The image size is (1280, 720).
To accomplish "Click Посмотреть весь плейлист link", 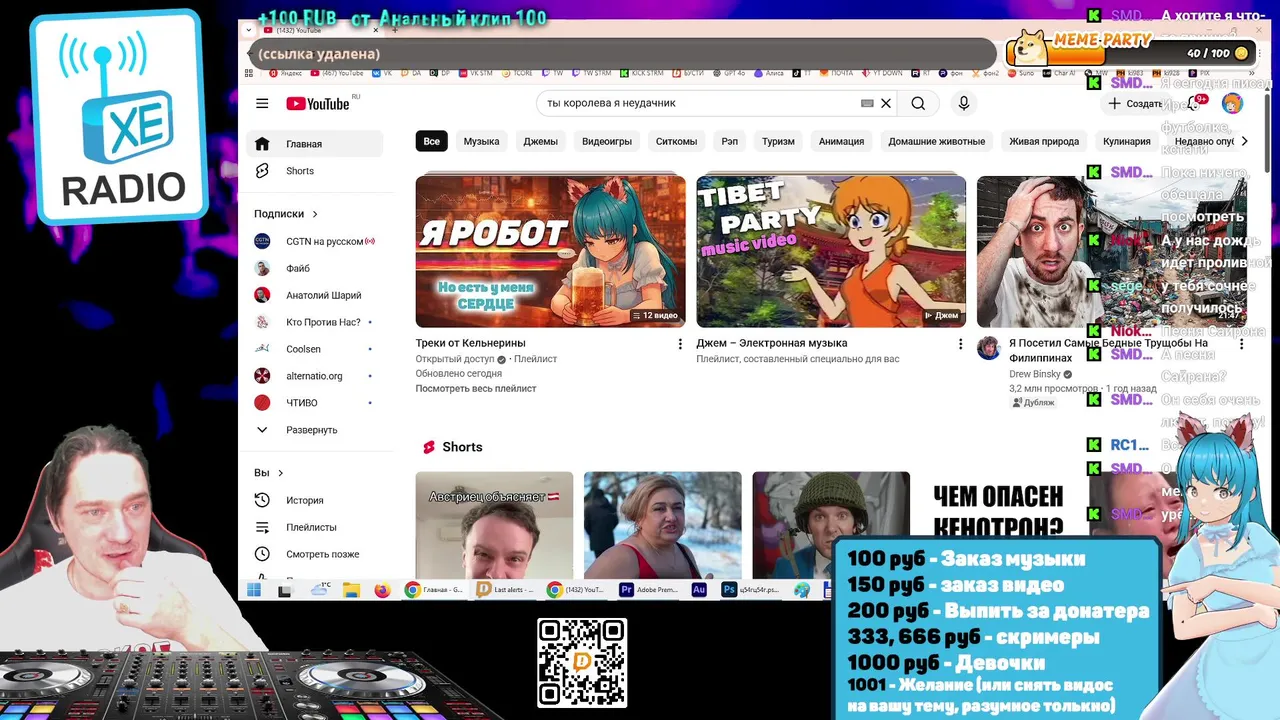I will 476,388.
